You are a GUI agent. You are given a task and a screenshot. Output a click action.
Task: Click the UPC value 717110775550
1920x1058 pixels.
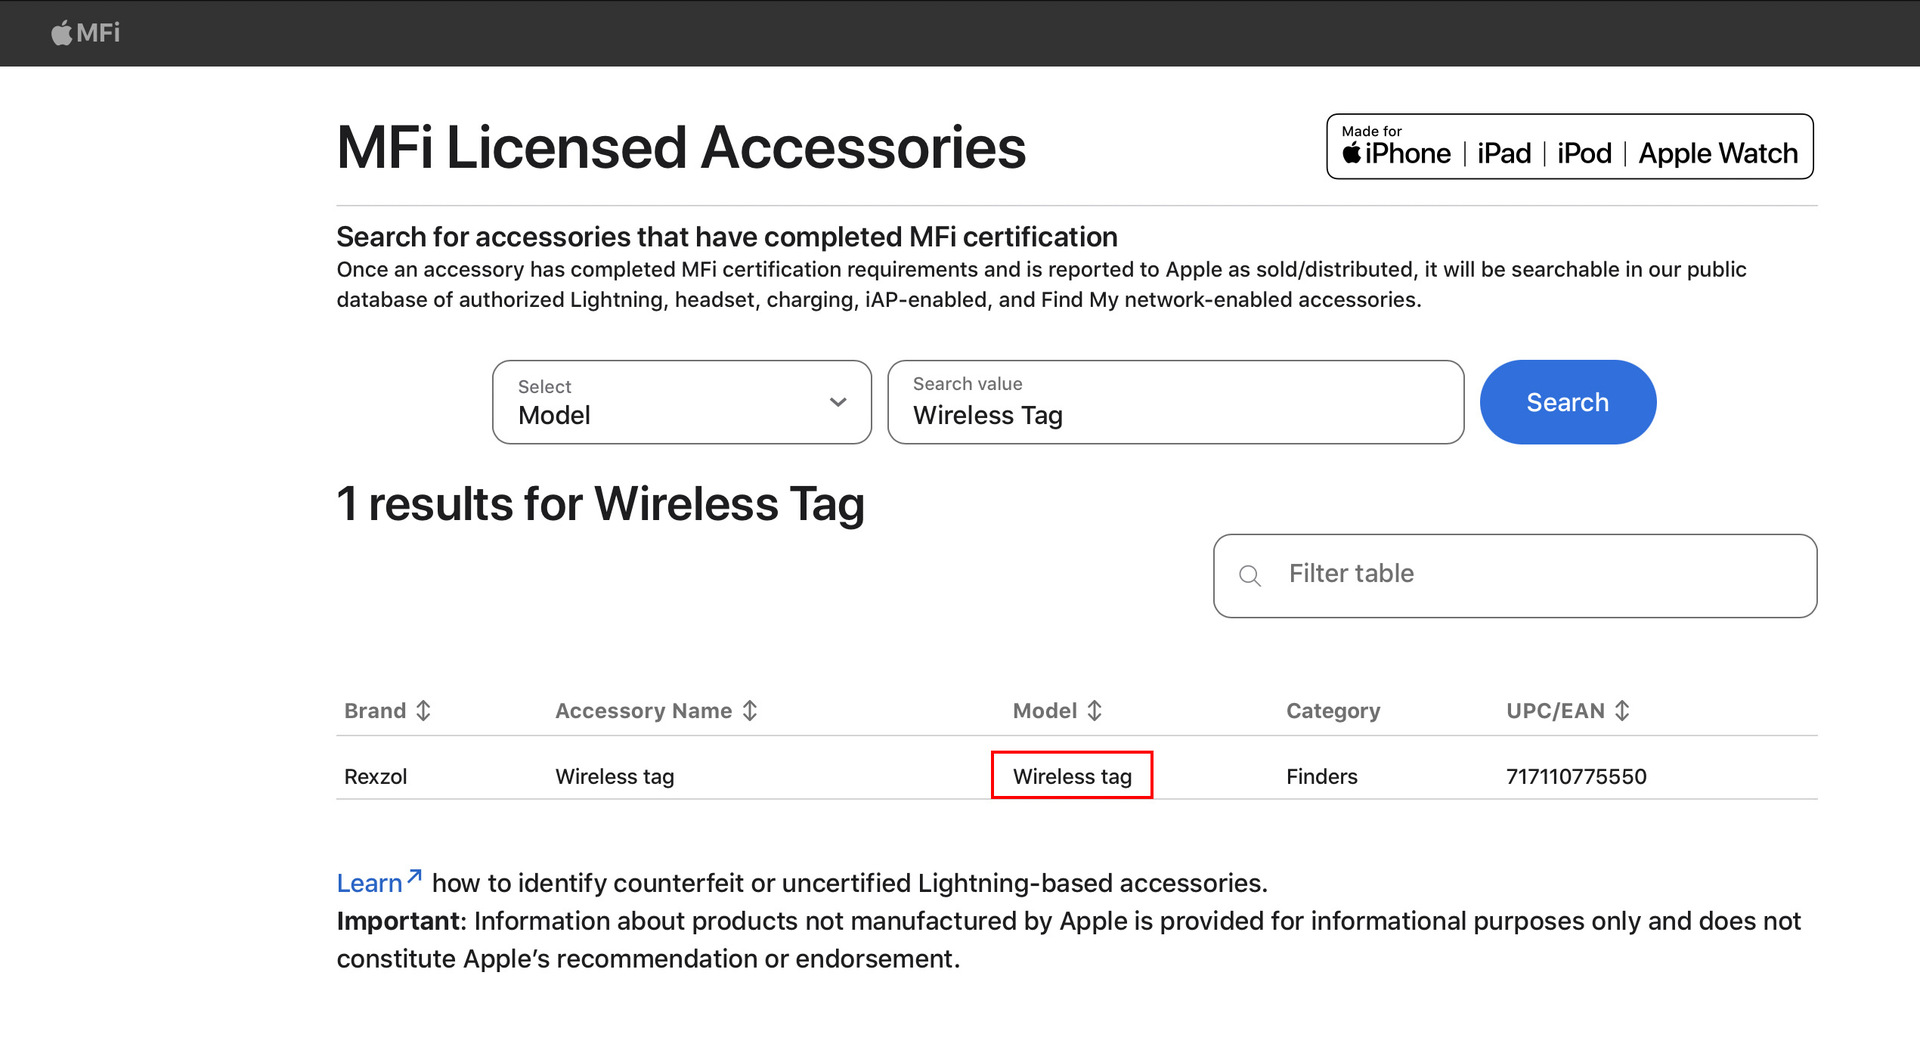pyautogui.click(x=1576, y=777)
